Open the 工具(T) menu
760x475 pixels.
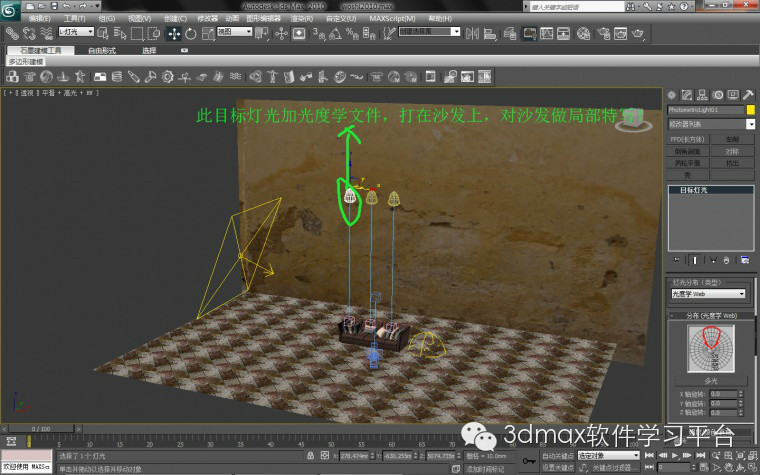click(74, 18)
